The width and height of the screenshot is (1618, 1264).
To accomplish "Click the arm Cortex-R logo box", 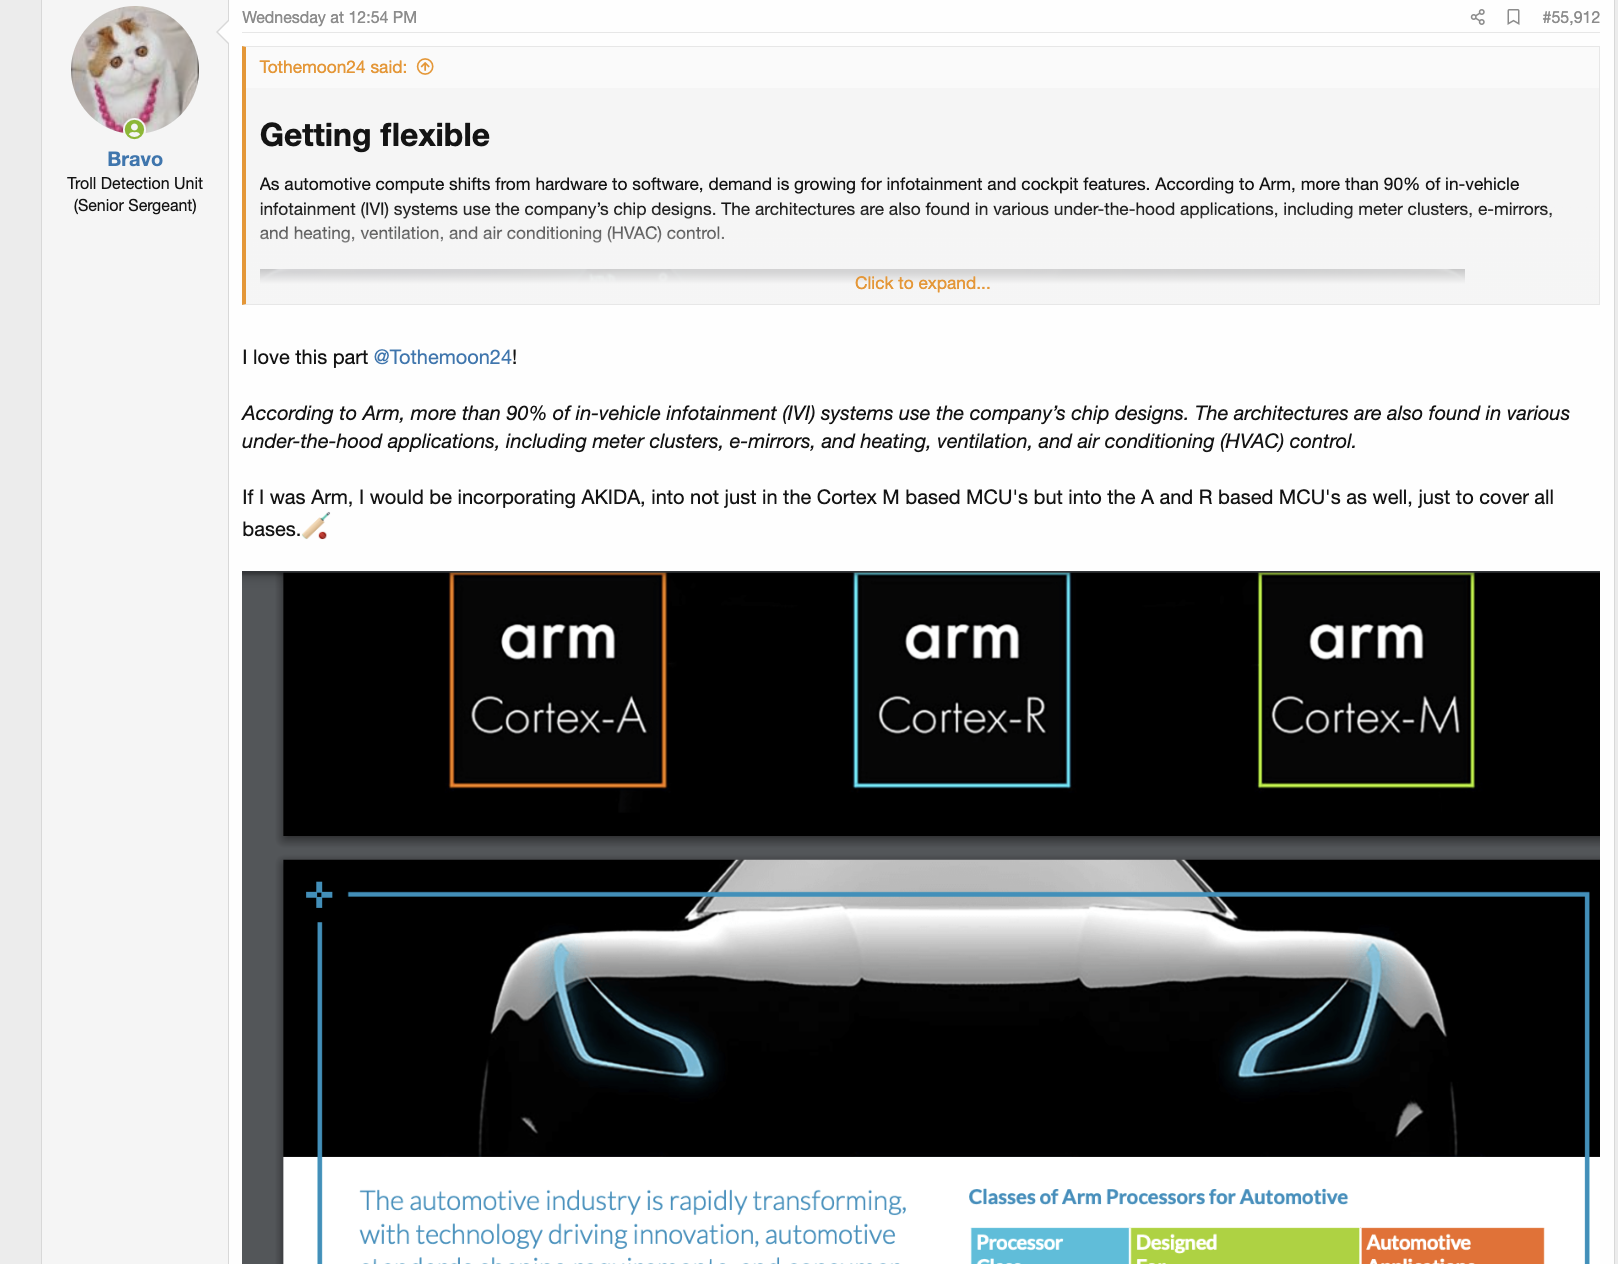I will (x=962, y=680).
